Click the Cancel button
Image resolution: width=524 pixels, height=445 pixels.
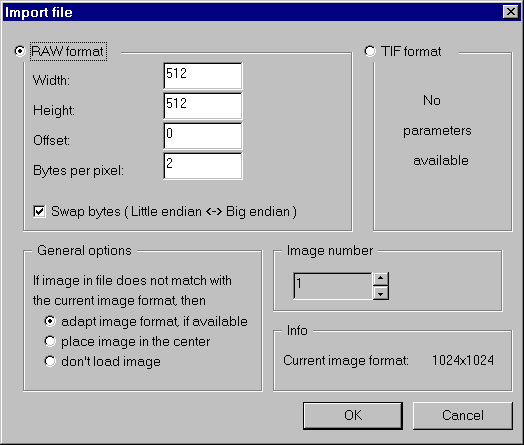(463, 415)
